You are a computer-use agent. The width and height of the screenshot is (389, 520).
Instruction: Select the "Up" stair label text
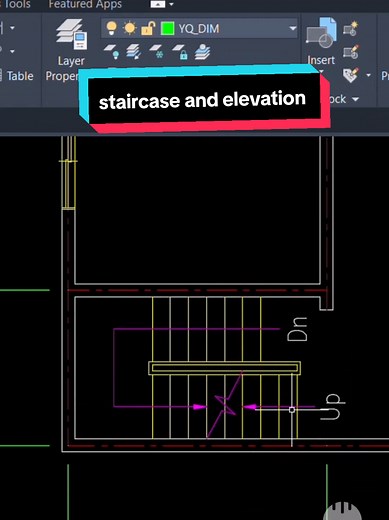[332, 407]
